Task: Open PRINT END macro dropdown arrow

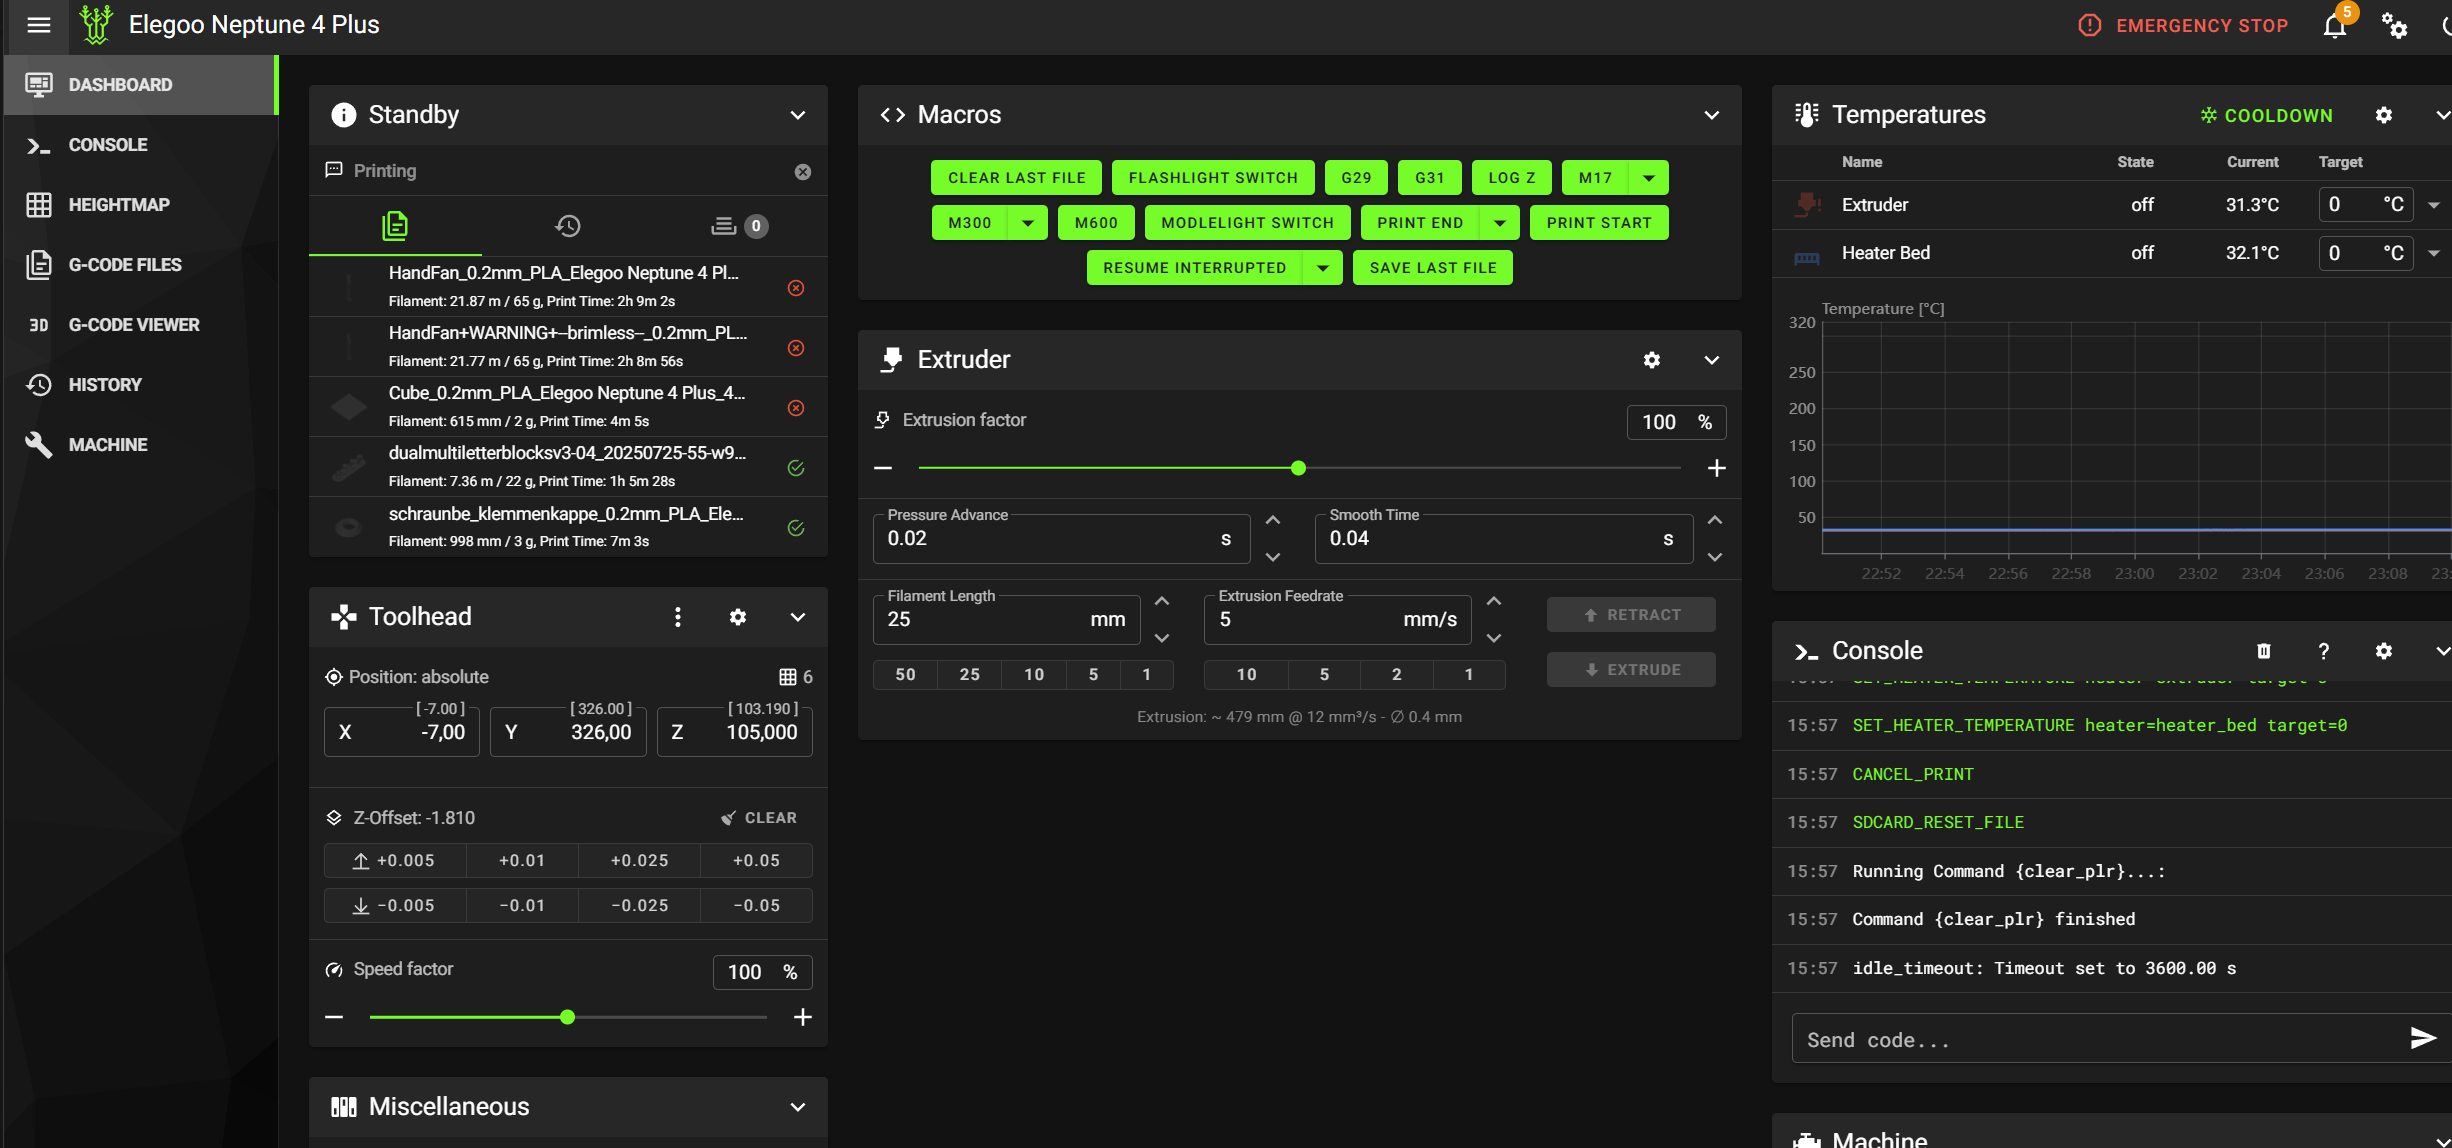Action: tap(1500, 223)
